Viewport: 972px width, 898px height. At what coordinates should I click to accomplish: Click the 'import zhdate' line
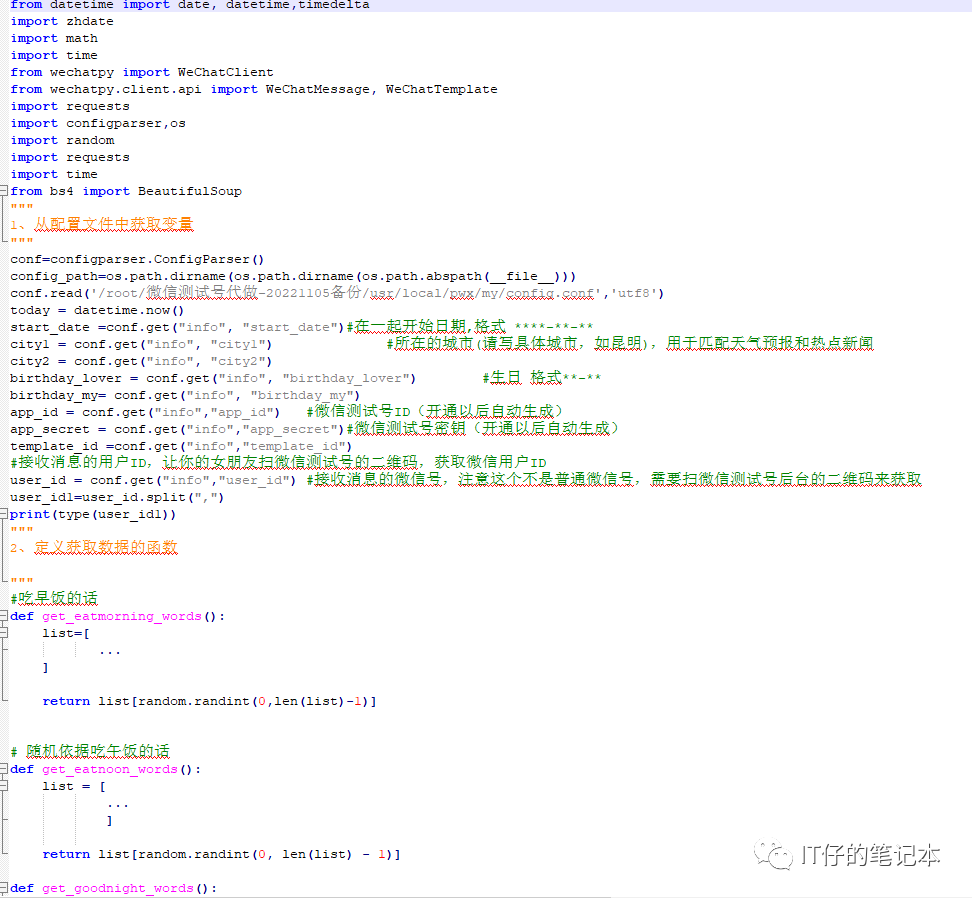tap(62, 21)
